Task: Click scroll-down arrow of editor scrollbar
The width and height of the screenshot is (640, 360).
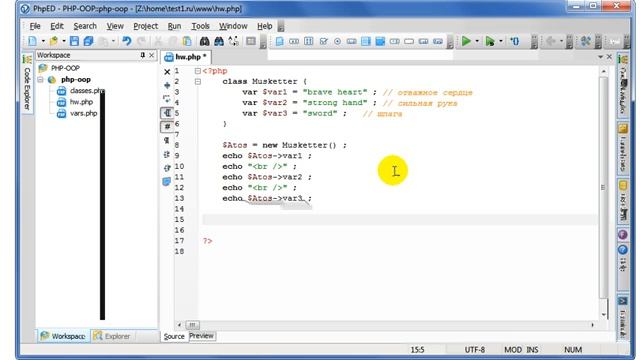Action: click(x=604, y=315)
